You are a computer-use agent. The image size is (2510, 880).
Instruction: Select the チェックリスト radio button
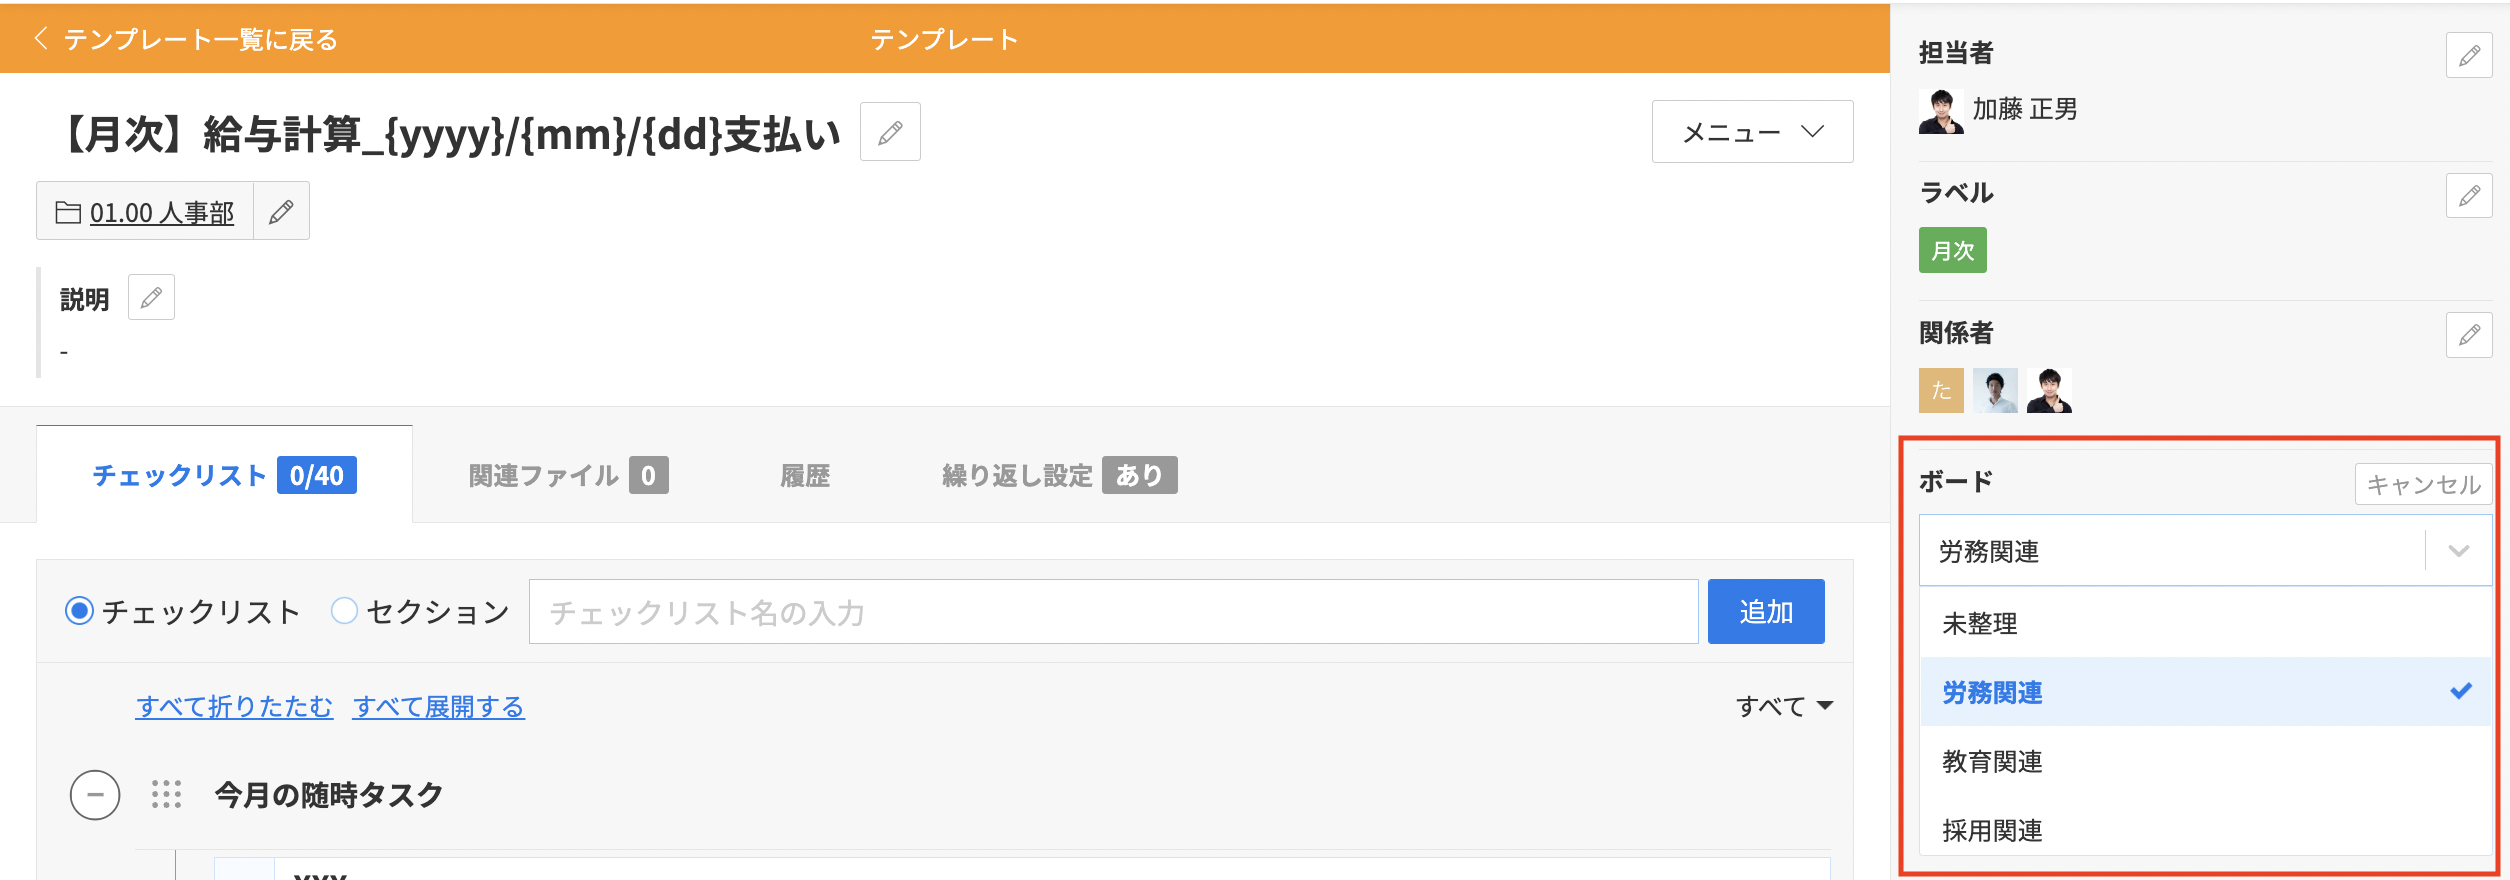click(79, 611)
